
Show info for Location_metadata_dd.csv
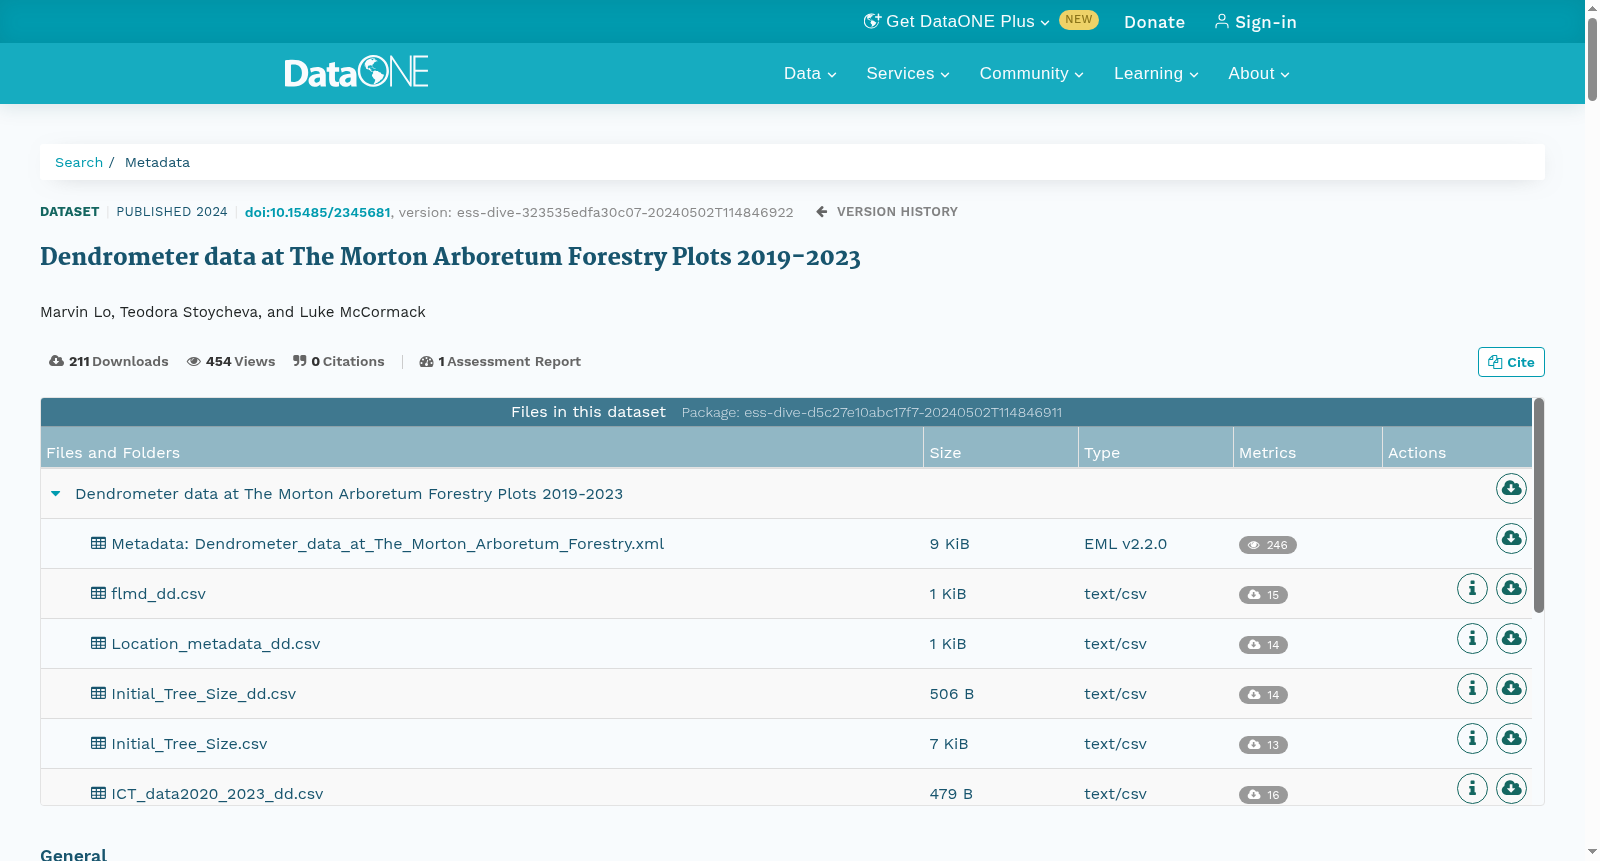(x=1472, y=638)
